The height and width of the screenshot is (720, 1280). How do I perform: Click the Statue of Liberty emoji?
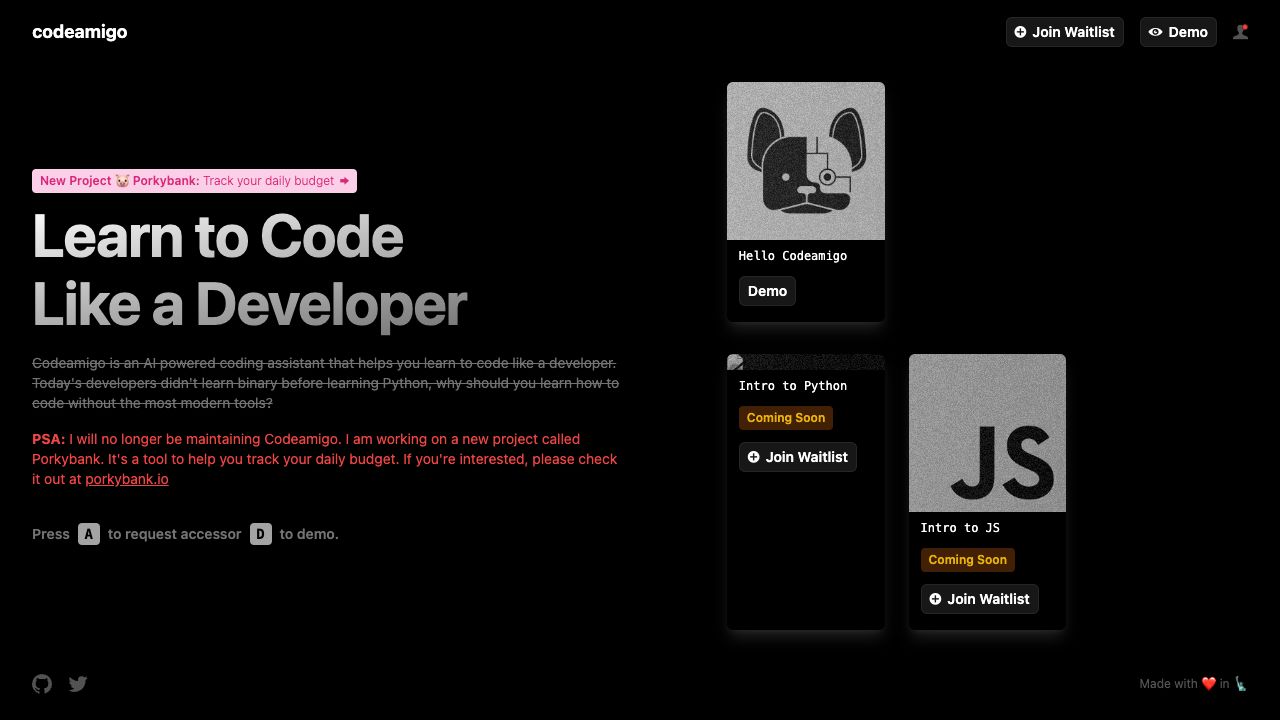[1241, 684]
